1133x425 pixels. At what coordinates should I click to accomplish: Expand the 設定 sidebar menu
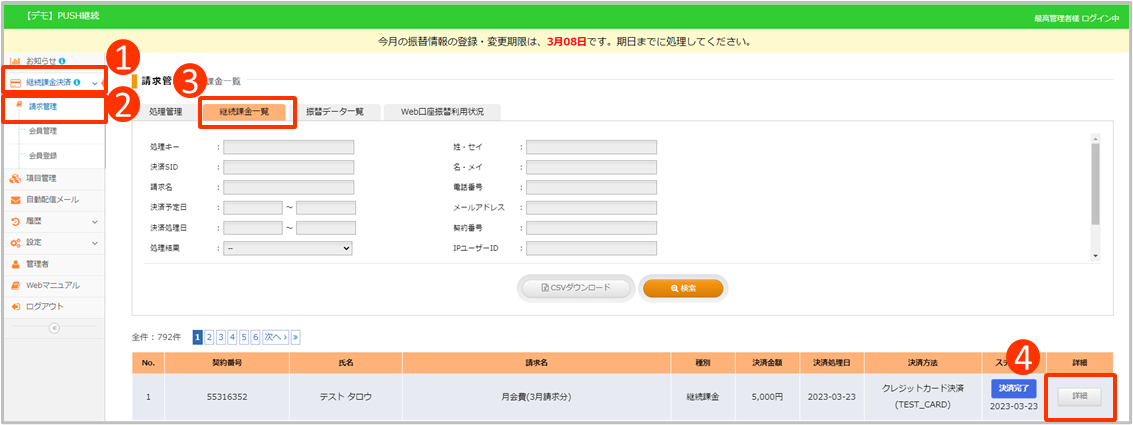[95, 243]
